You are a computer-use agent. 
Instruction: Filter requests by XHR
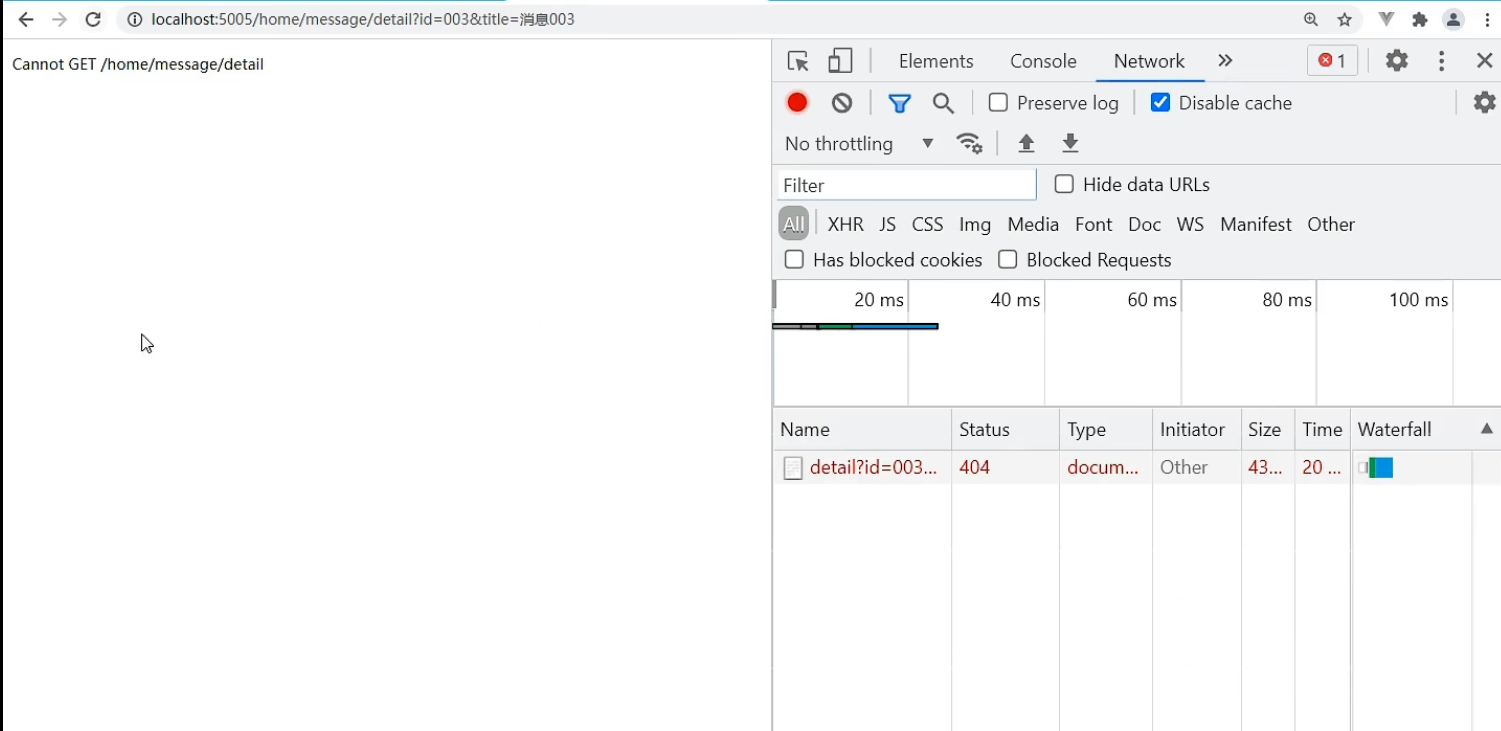coord(846,224)
